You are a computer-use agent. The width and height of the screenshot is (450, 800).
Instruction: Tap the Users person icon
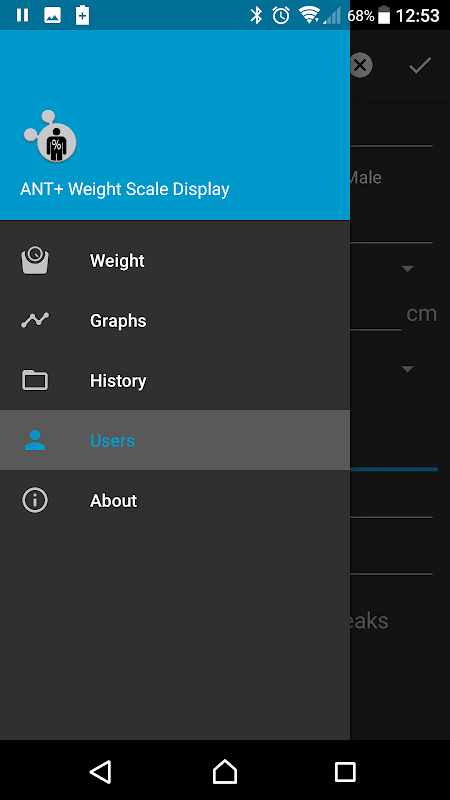pyautogui.click(x=35, y=440)
